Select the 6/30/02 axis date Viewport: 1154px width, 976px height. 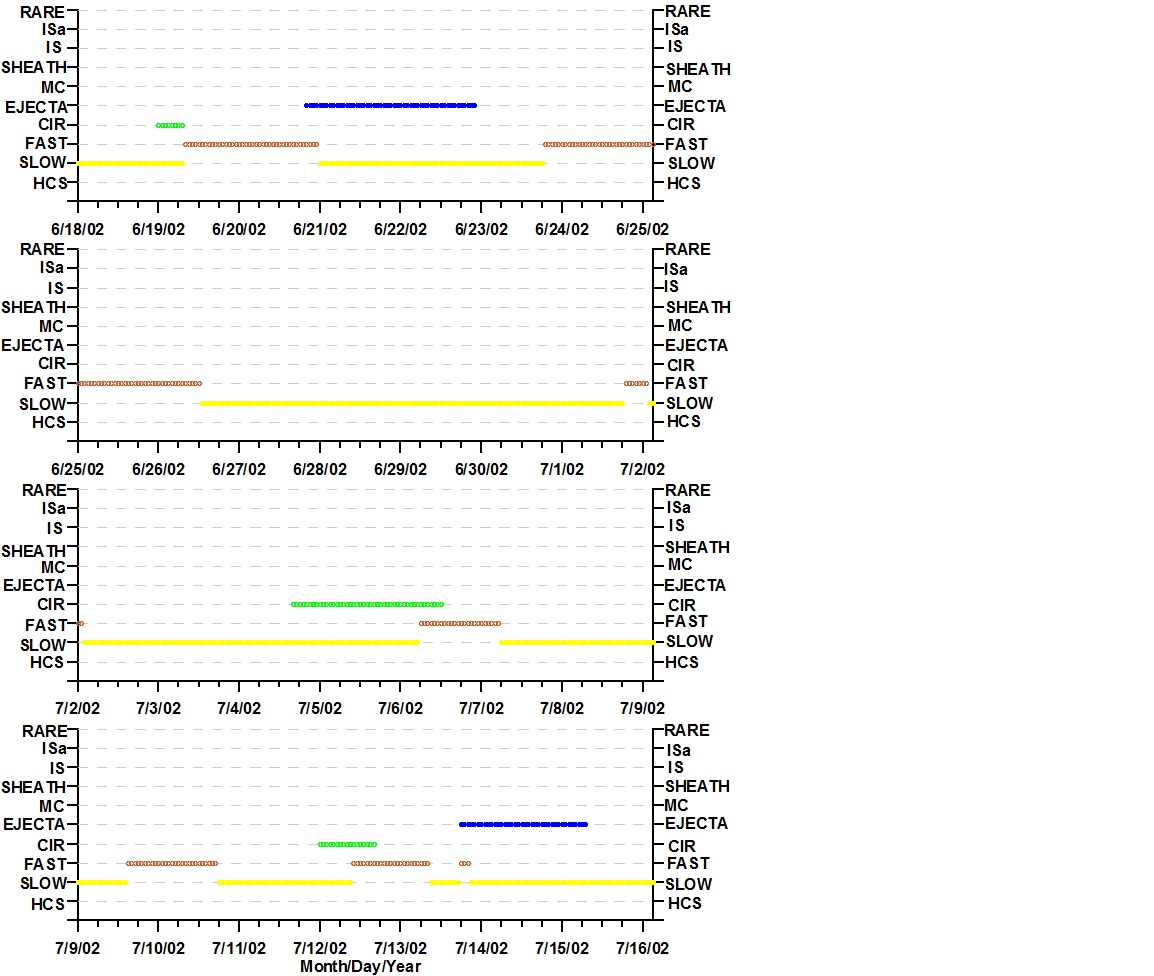[481, 469]
